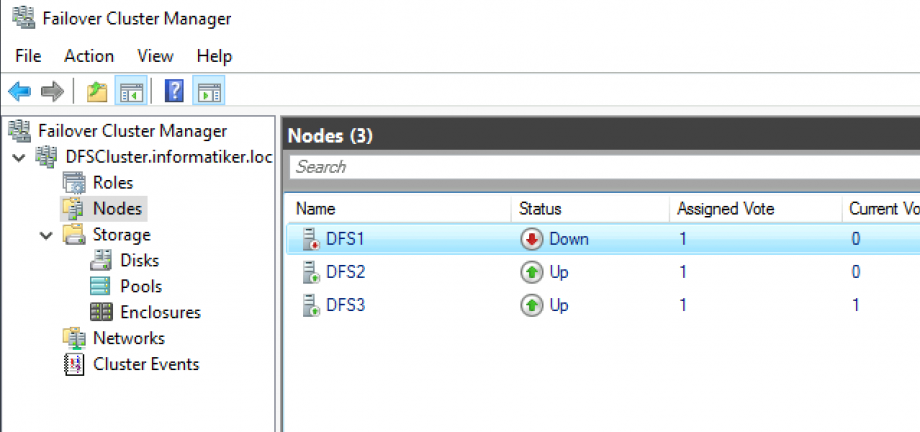Click the Search field in Nodes
This screenshot has height=432, width=920.
(600, 167)
